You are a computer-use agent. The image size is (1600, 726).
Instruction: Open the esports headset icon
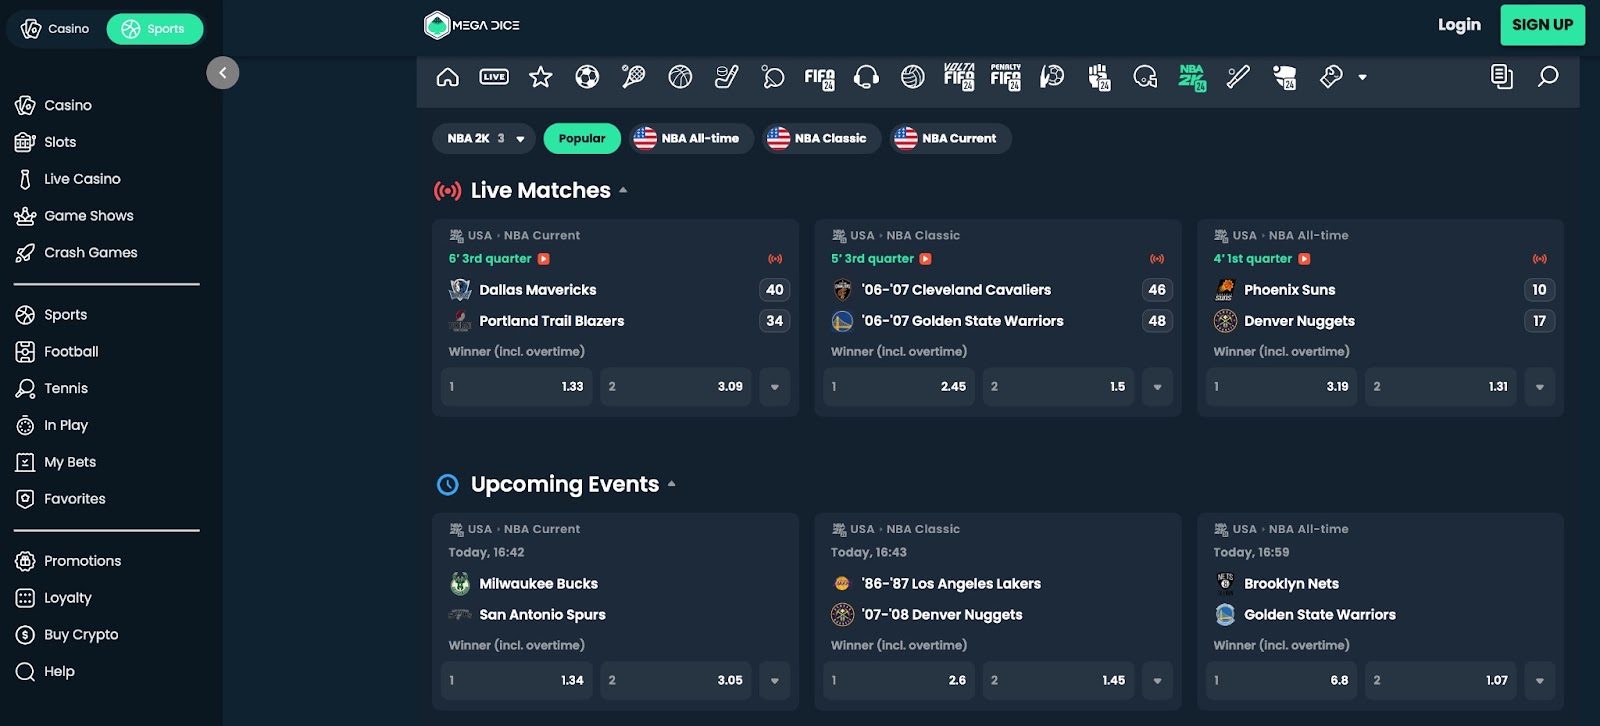[x=866, y=77]
